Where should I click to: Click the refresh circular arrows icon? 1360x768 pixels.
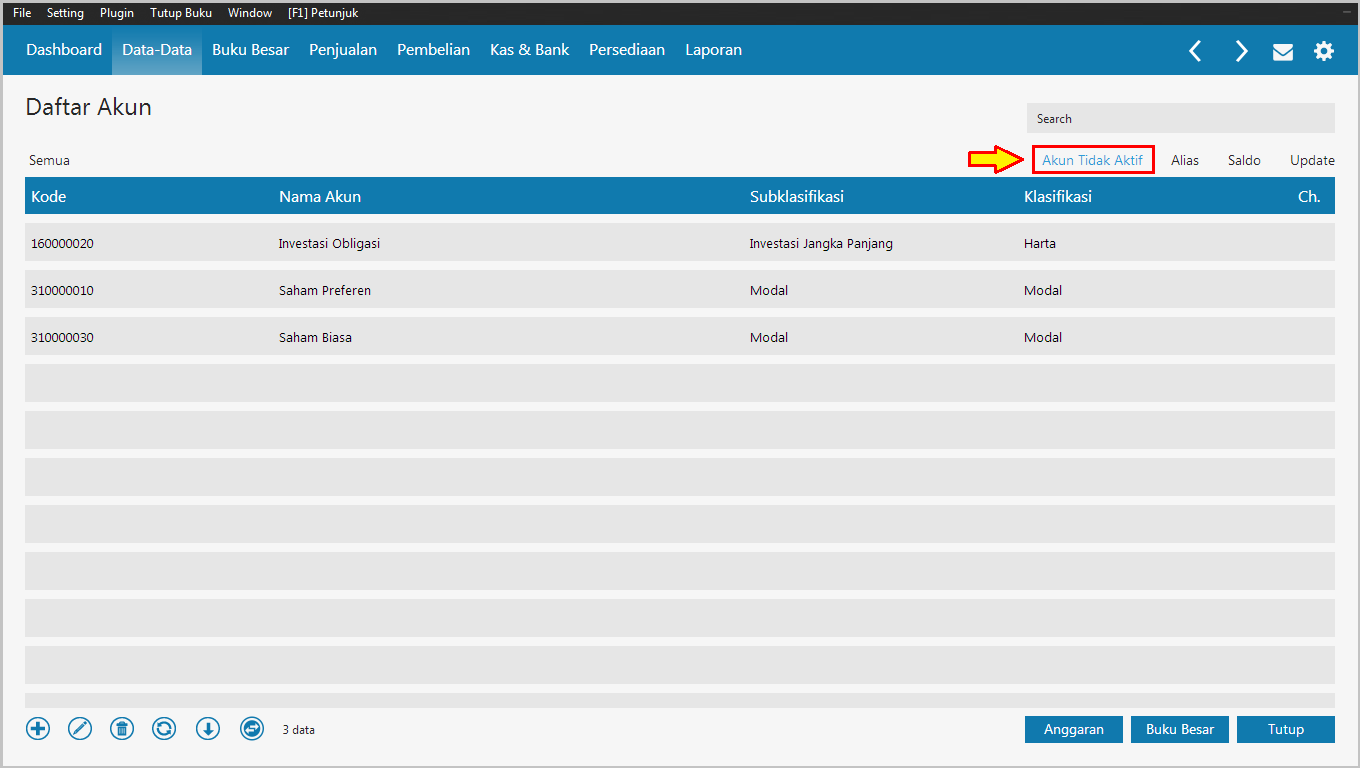(164, 729)
